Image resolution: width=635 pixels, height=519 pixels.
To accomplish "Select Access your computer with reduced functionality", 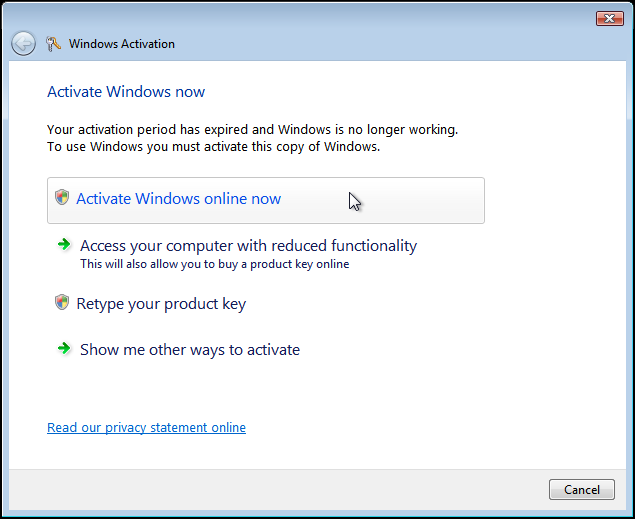I will (x=248, y=246).
